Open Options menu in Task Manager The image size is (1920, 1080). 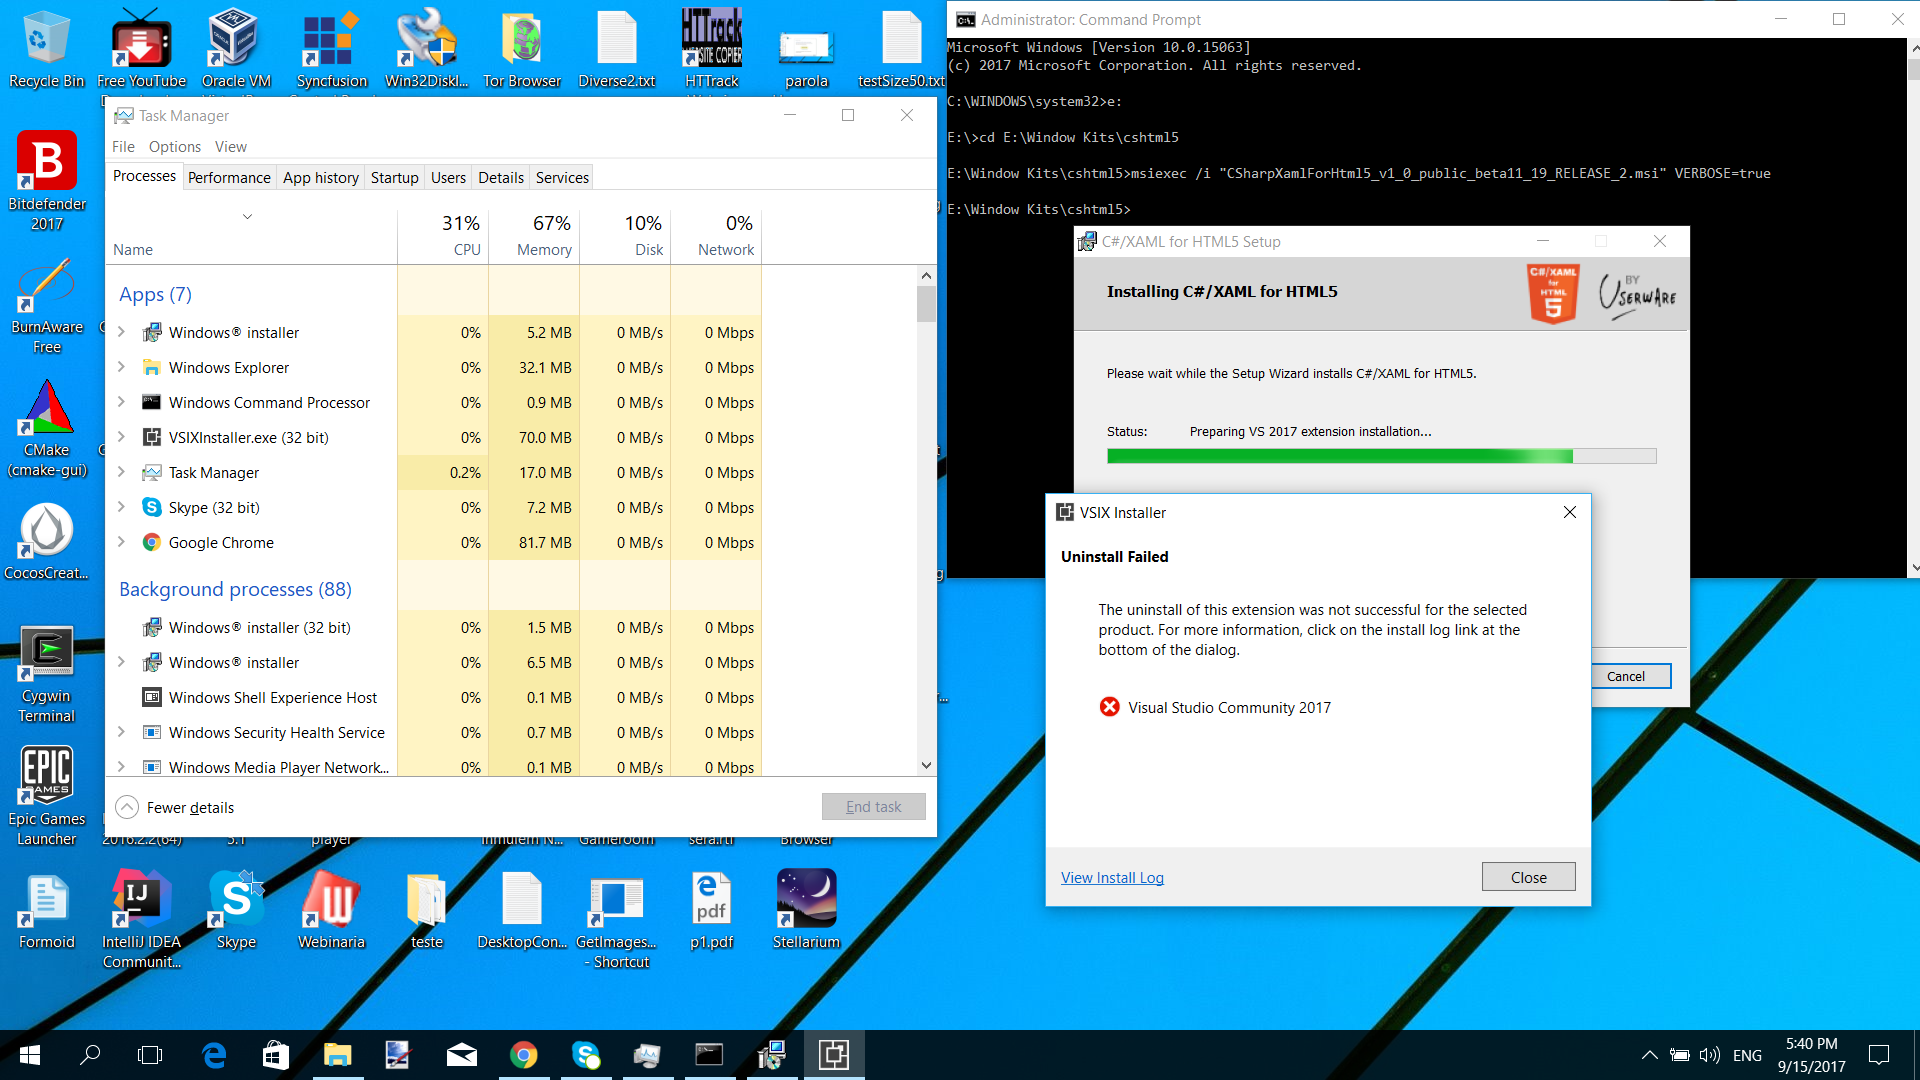pyautogui.click(x=175, y=147)
